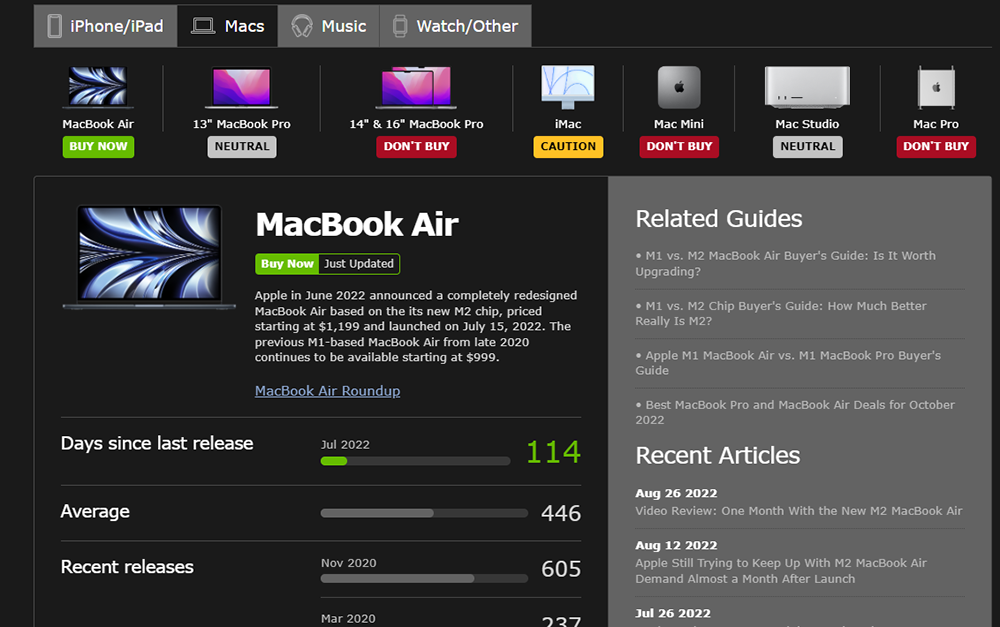The image size is (1000, 627).
Task: Click the iPhone icon in iPhone/iPad tab
Action: (55, 26)
